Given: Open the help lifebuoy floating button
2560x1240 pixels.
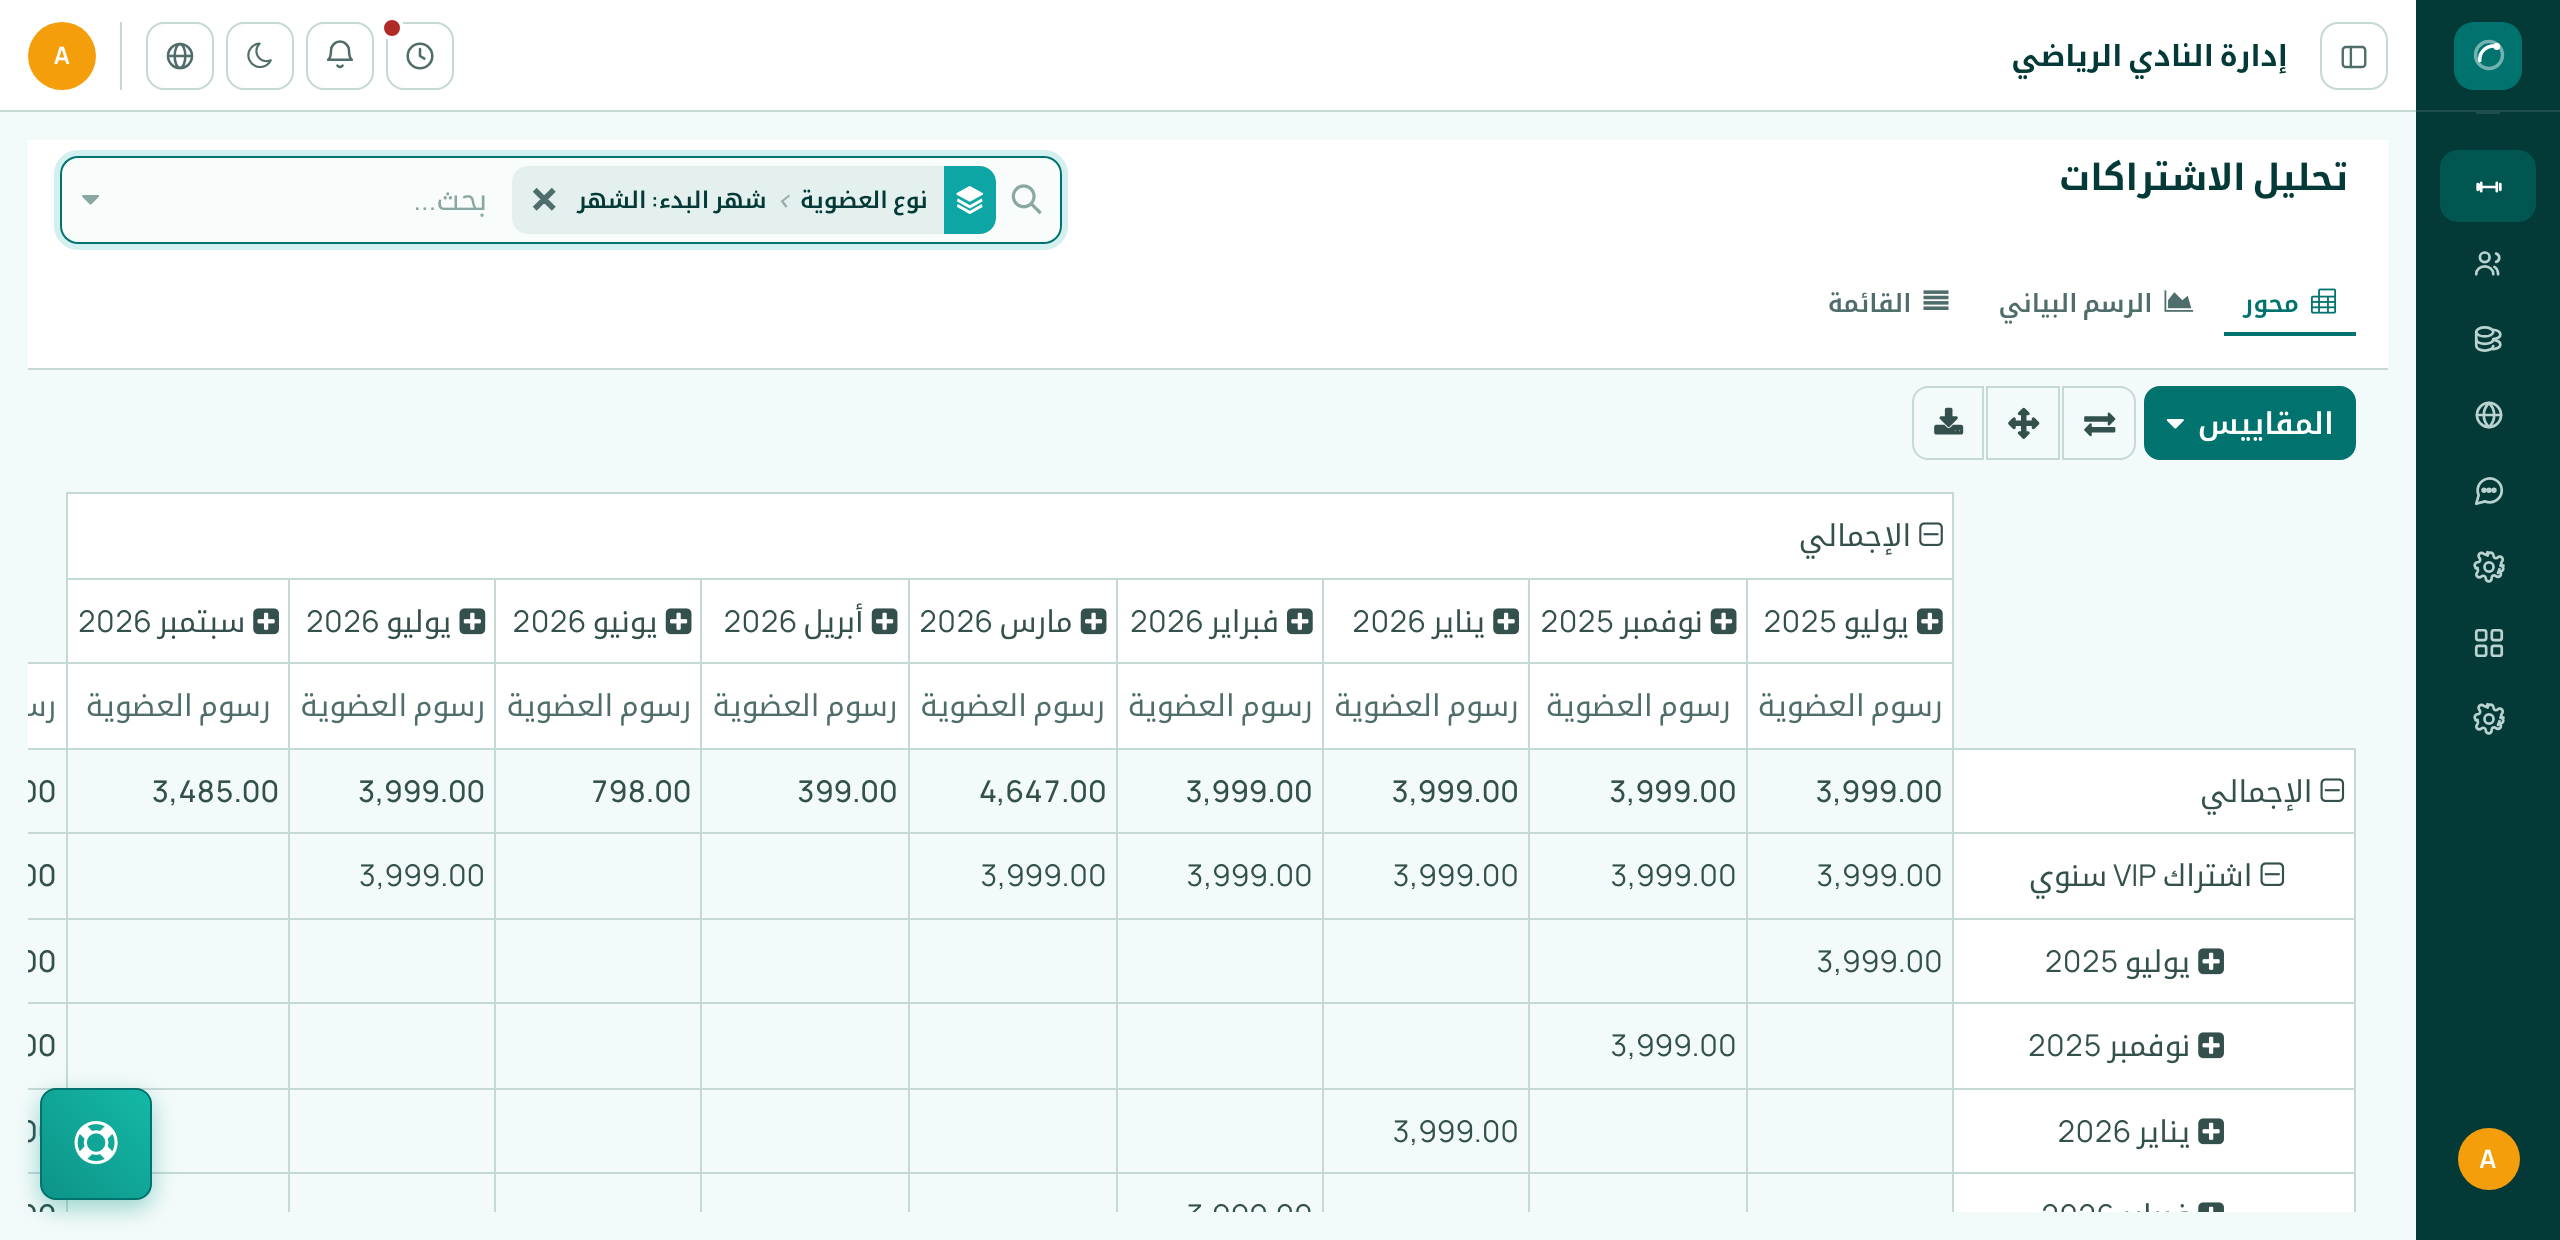Looking at the screenshot, I should tap(96, 1143).
